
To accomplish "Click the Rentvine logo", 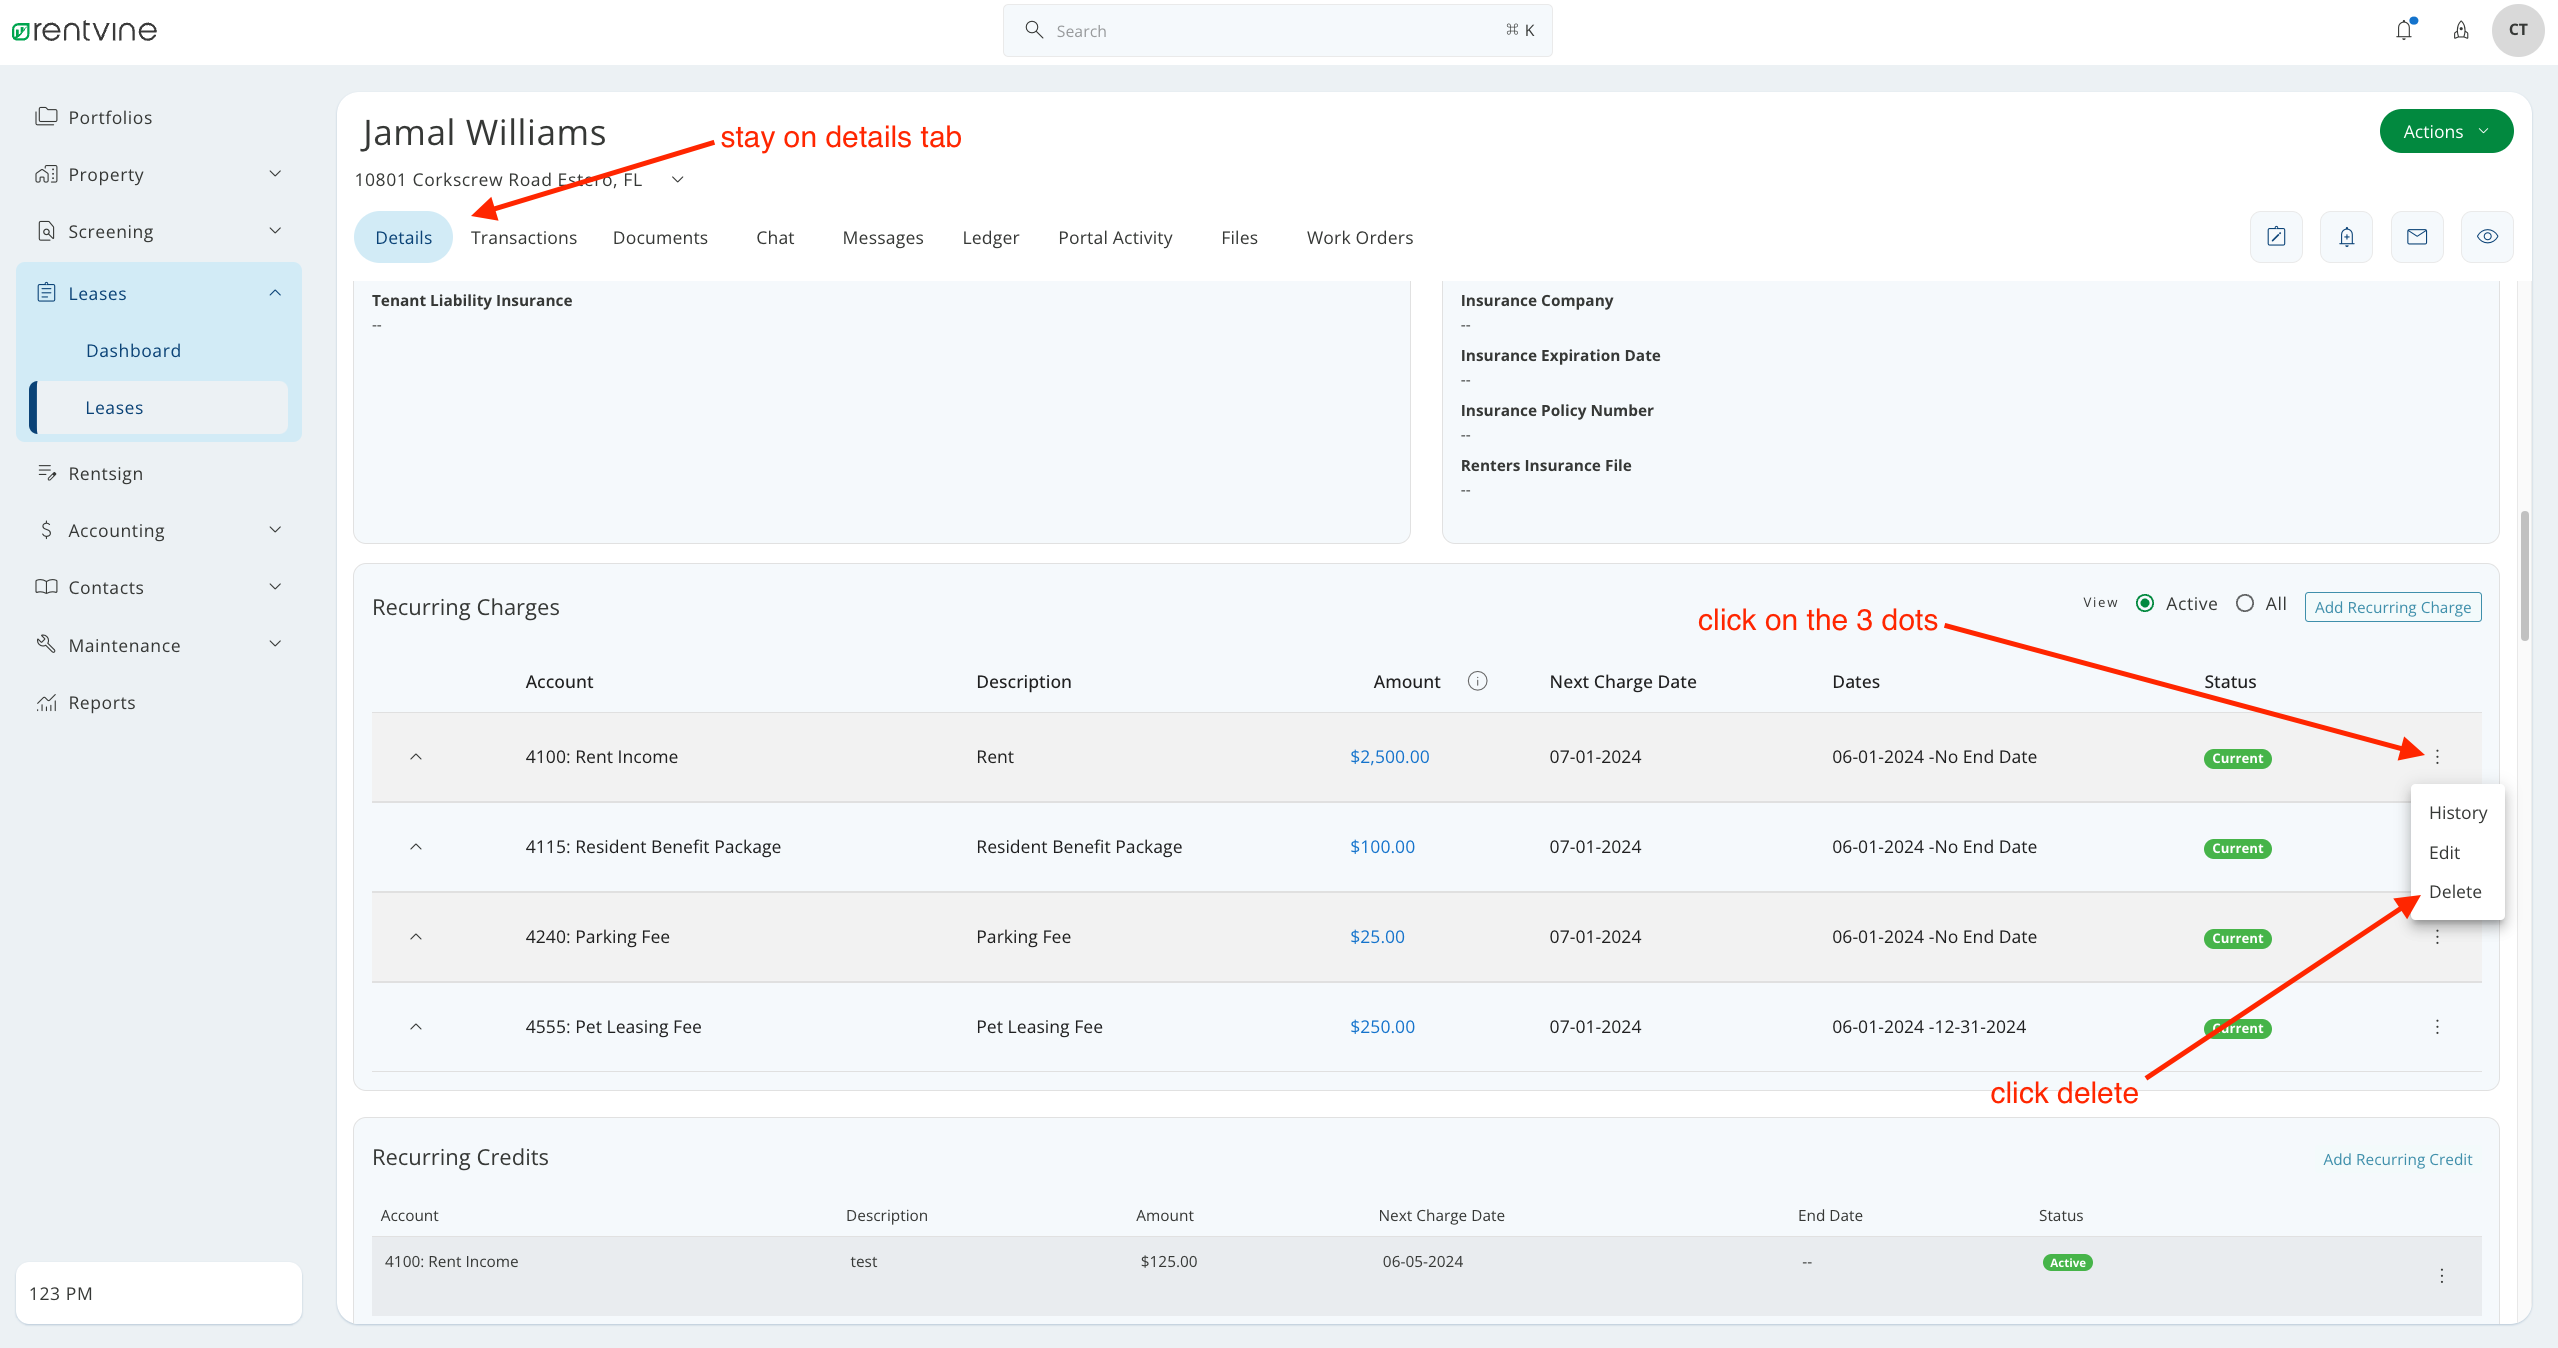I will (84, 30).
